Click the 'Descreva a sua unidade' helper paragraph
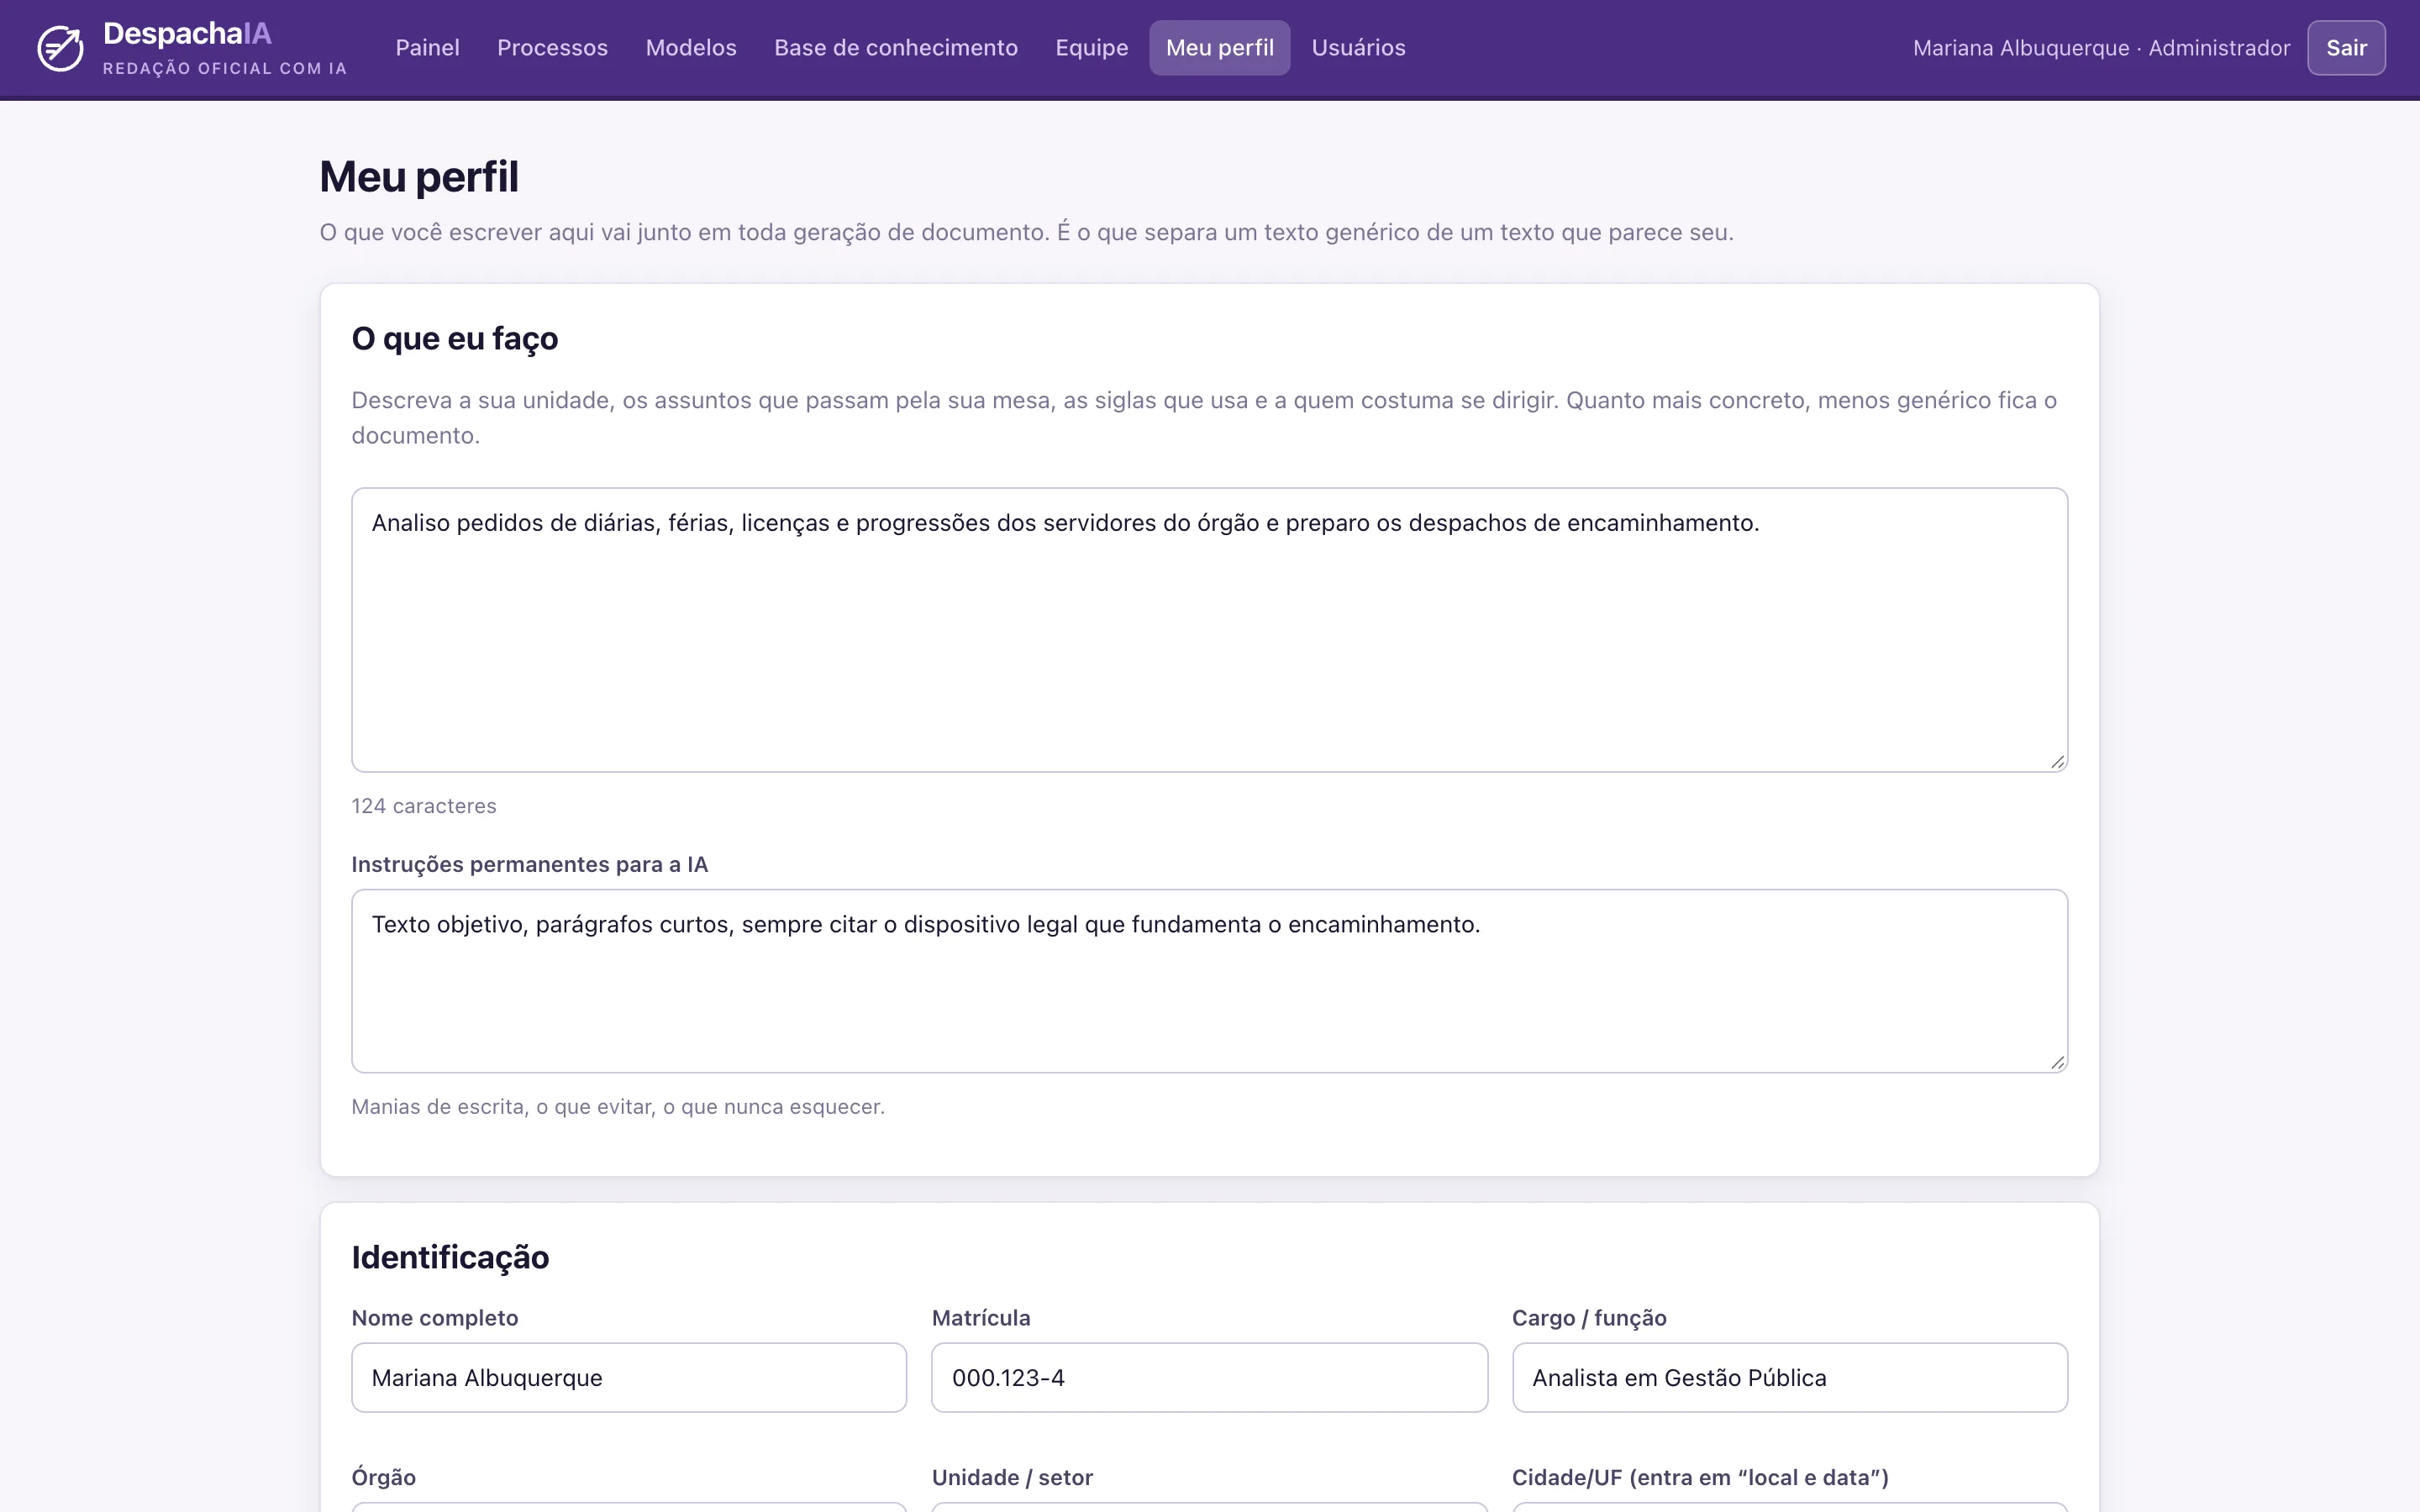 tap(1204, 417)
